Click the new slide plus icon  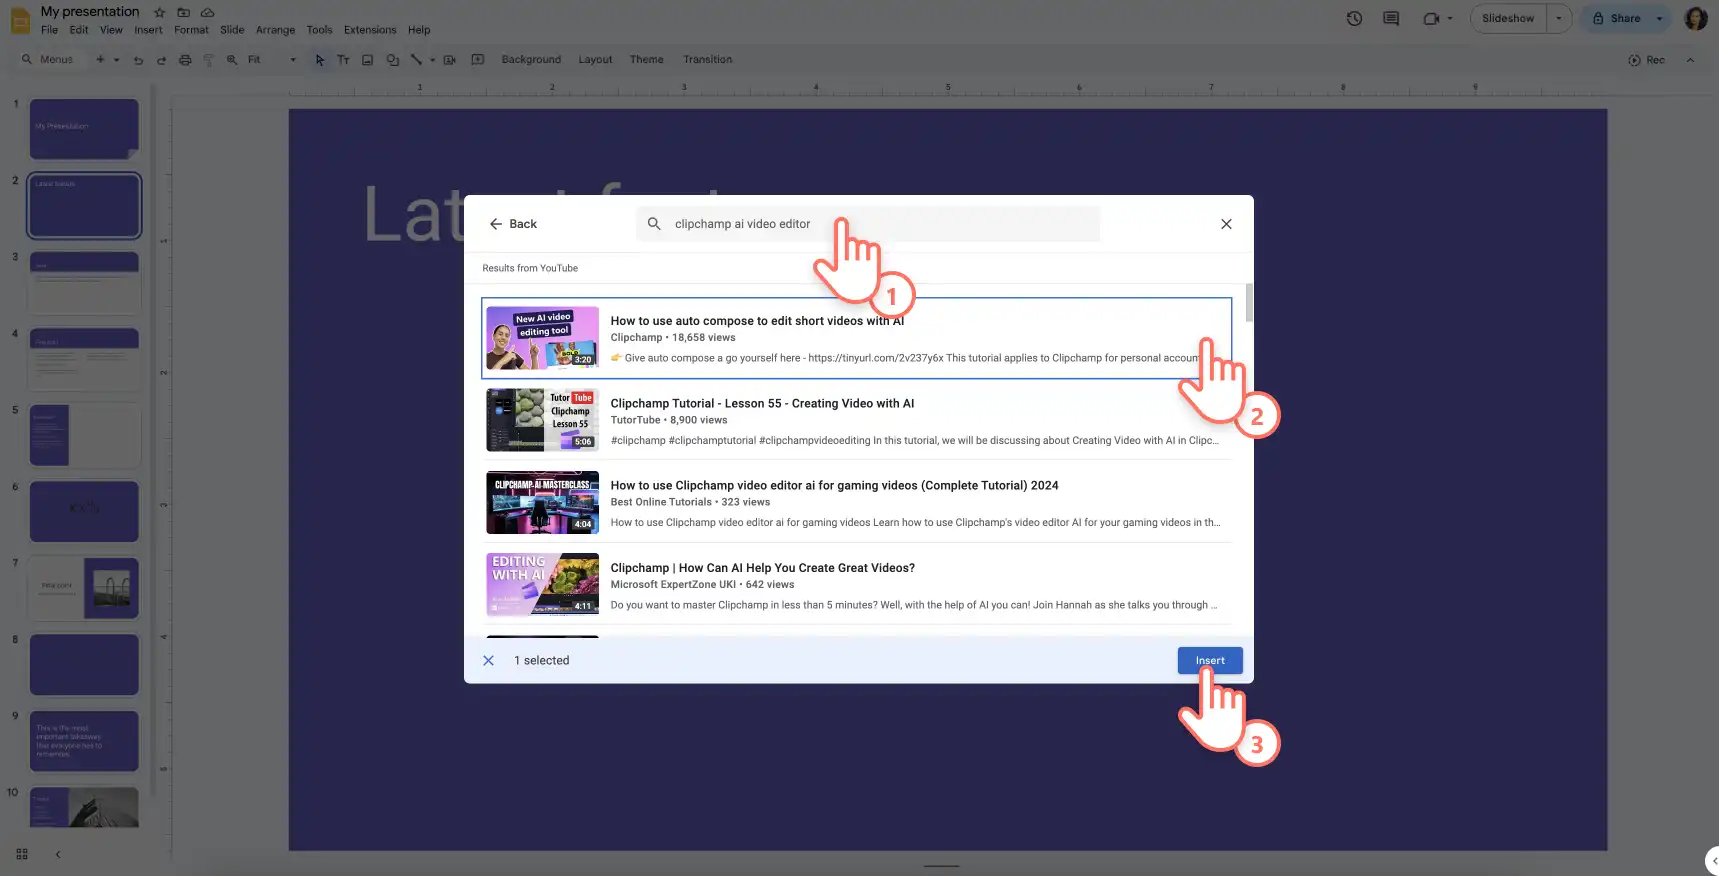(100, 60)
